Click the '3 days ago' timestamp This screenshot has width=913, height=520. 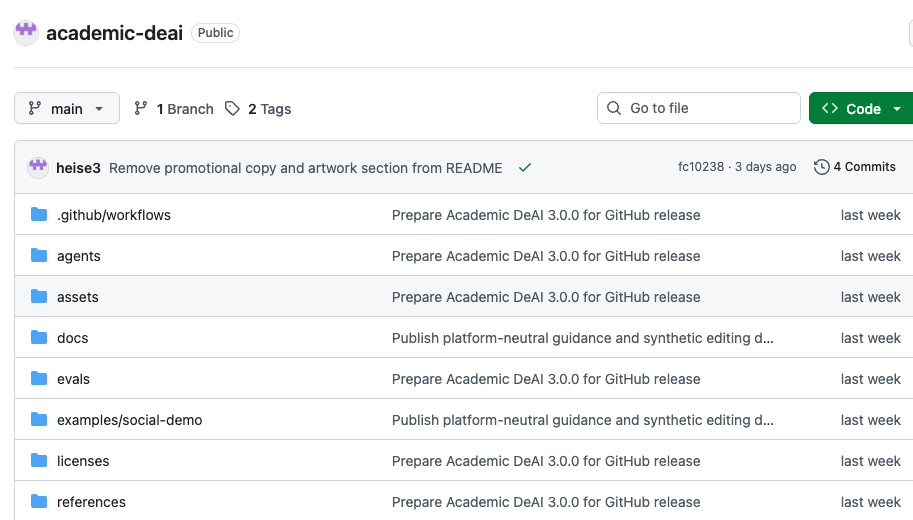coord(765,167)
